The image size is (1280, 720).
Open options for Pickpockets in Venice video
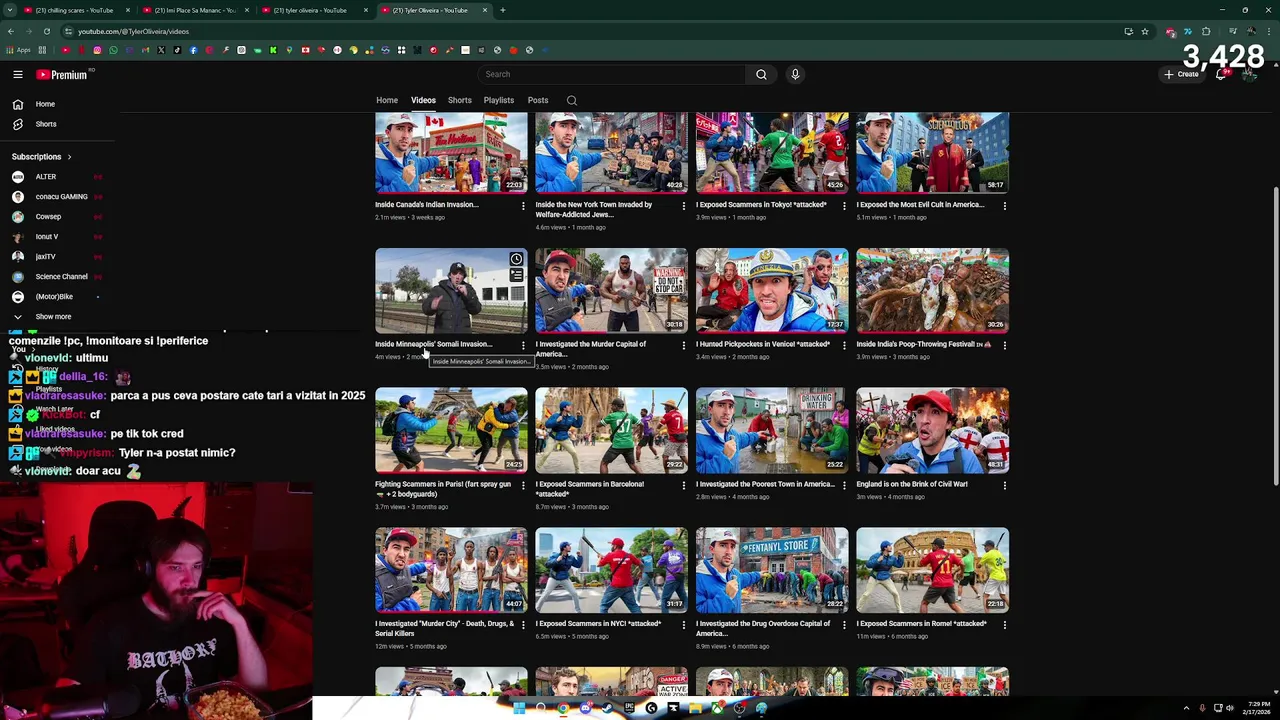[x=843, y=346]
